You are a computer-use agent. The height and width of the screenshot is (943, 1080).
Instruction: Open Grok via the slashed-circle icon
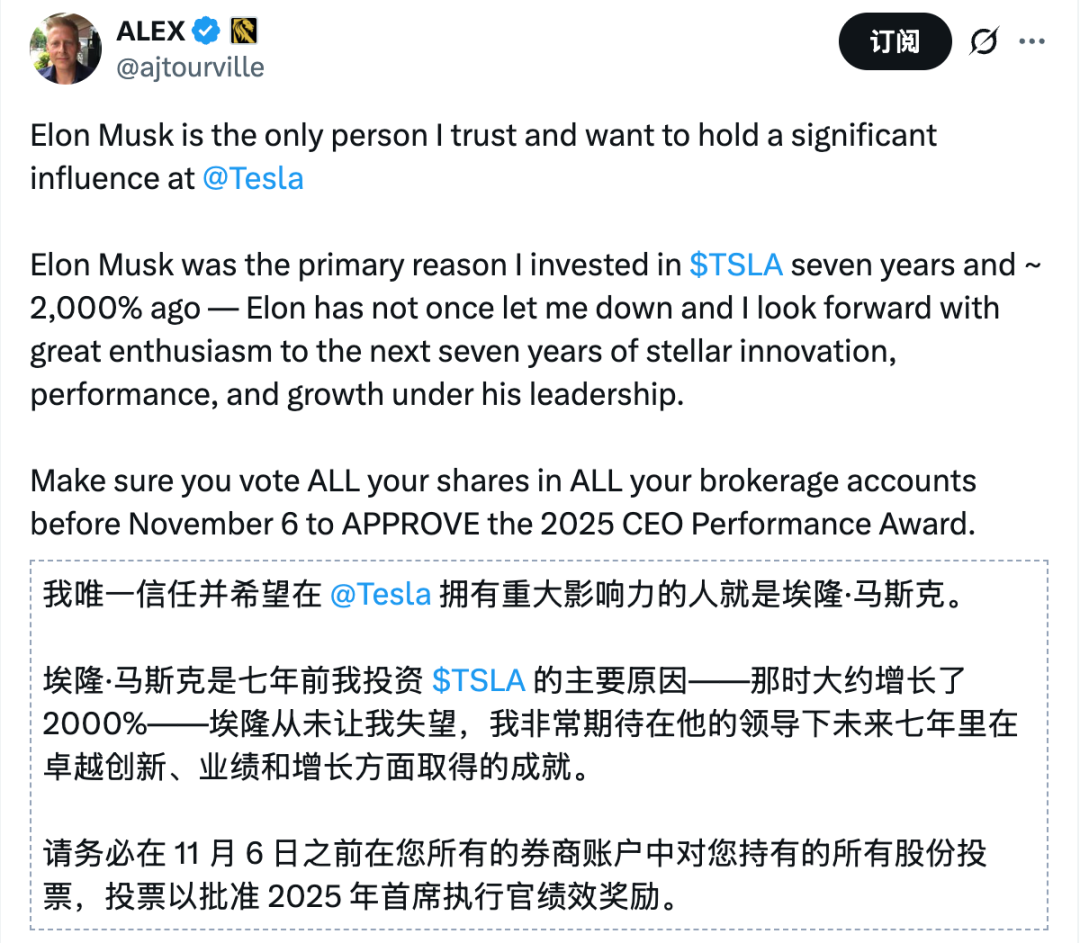click(984, 42)
